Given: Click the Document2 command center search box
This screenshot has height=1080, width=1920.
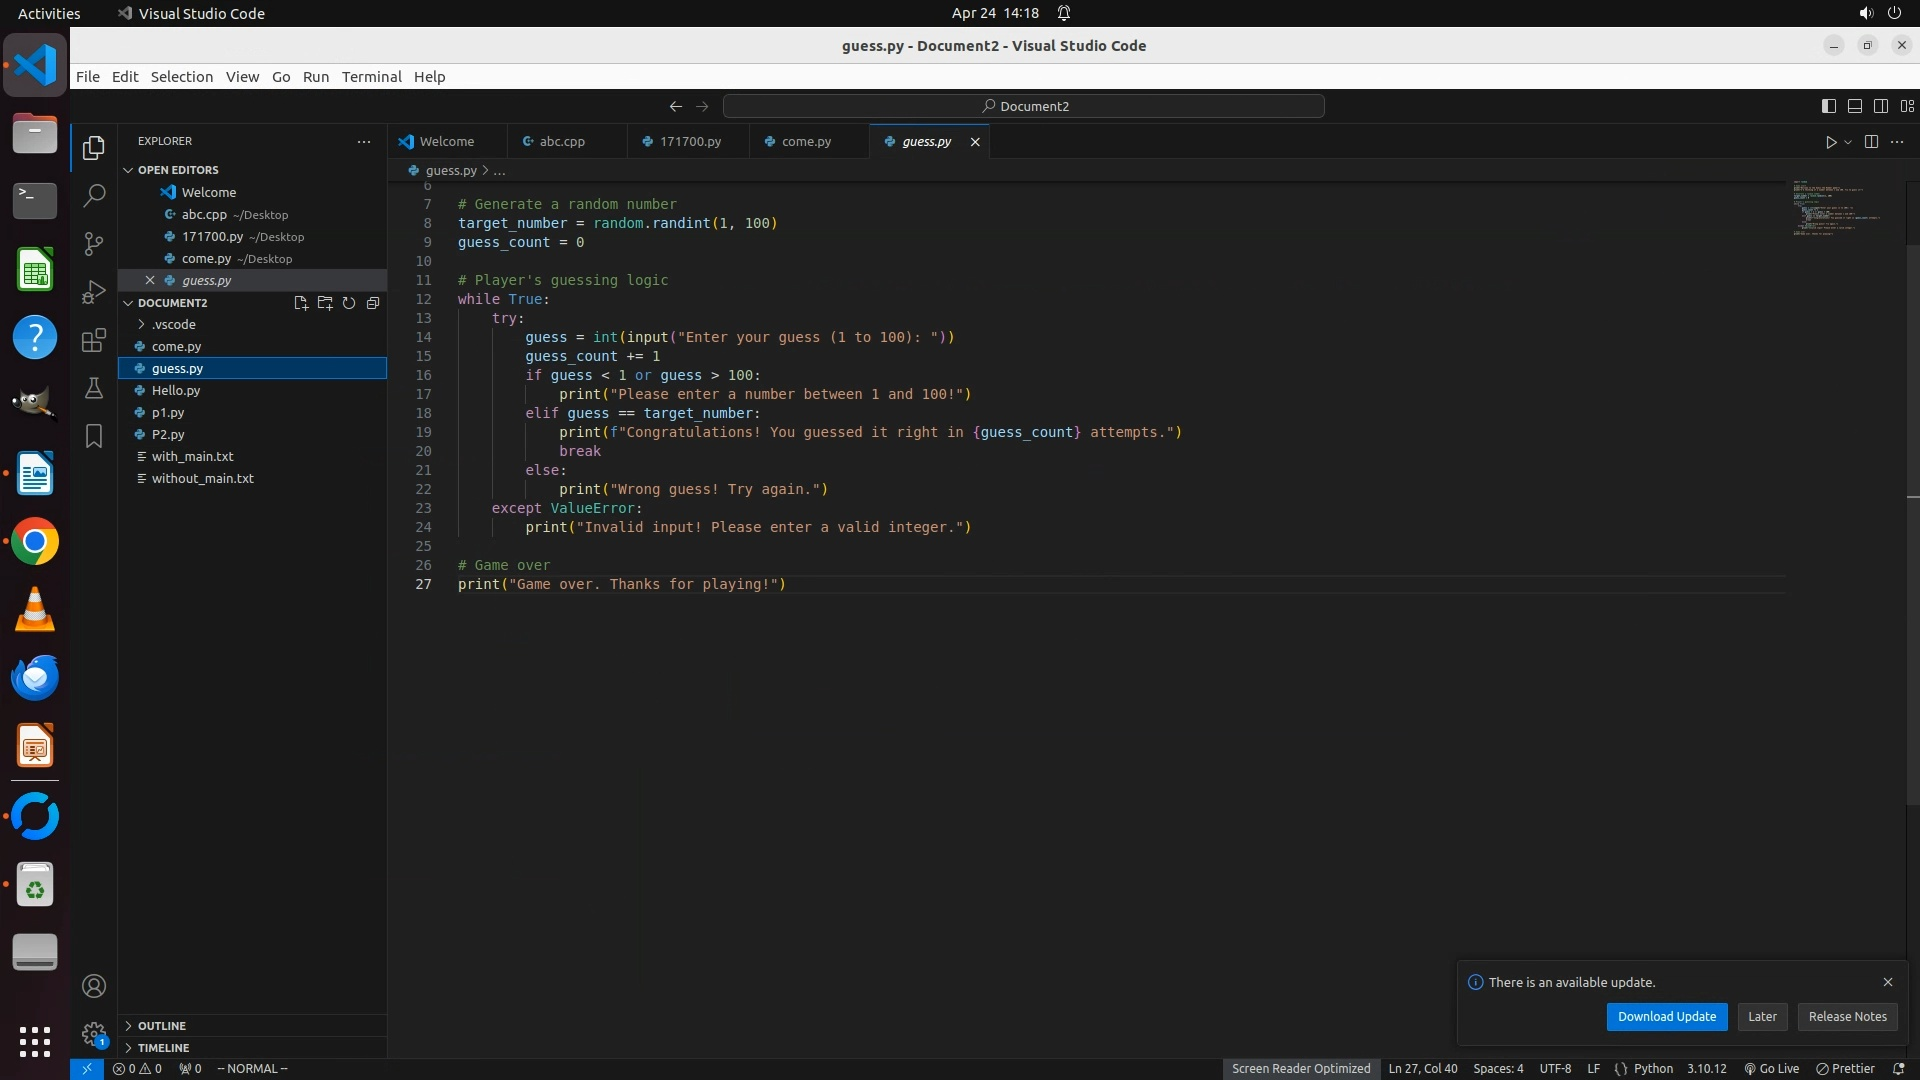Looking at the screenshot, I should coord(1024,106).
